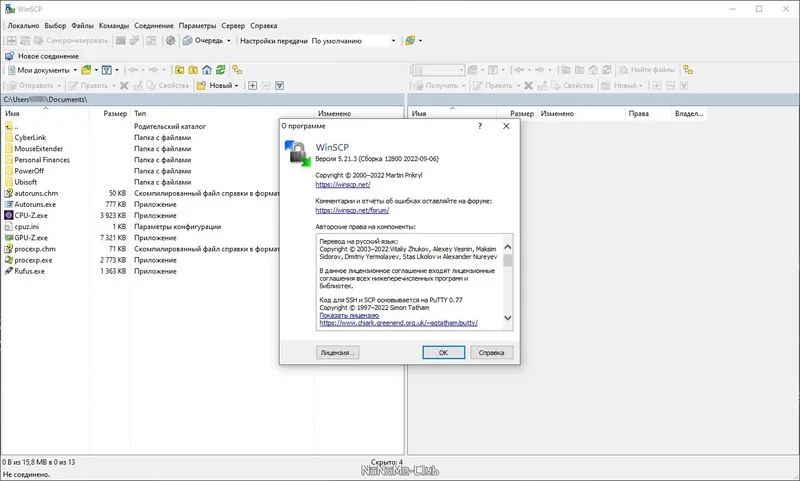The image size is (800, 481).
Task: Click the local filter funnel icon
Action: click(107, 70)
